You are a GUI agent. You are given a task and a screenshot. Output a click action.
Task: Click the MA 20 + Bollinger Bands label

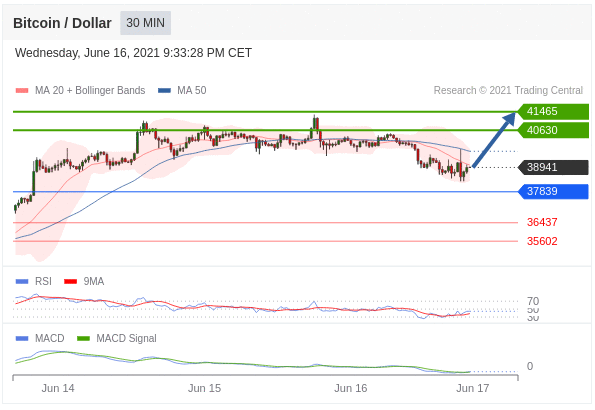click(90, 90)
